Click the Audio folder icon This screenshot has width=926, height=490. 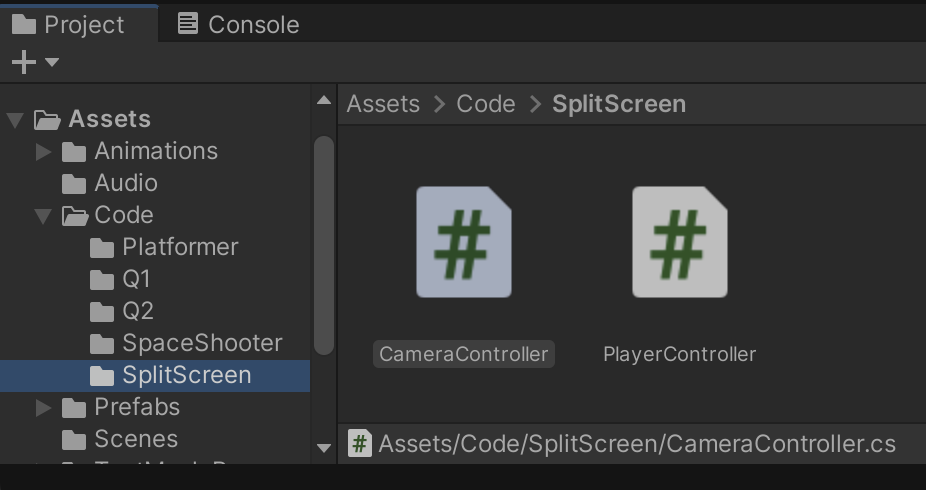[x=74, y=183]
